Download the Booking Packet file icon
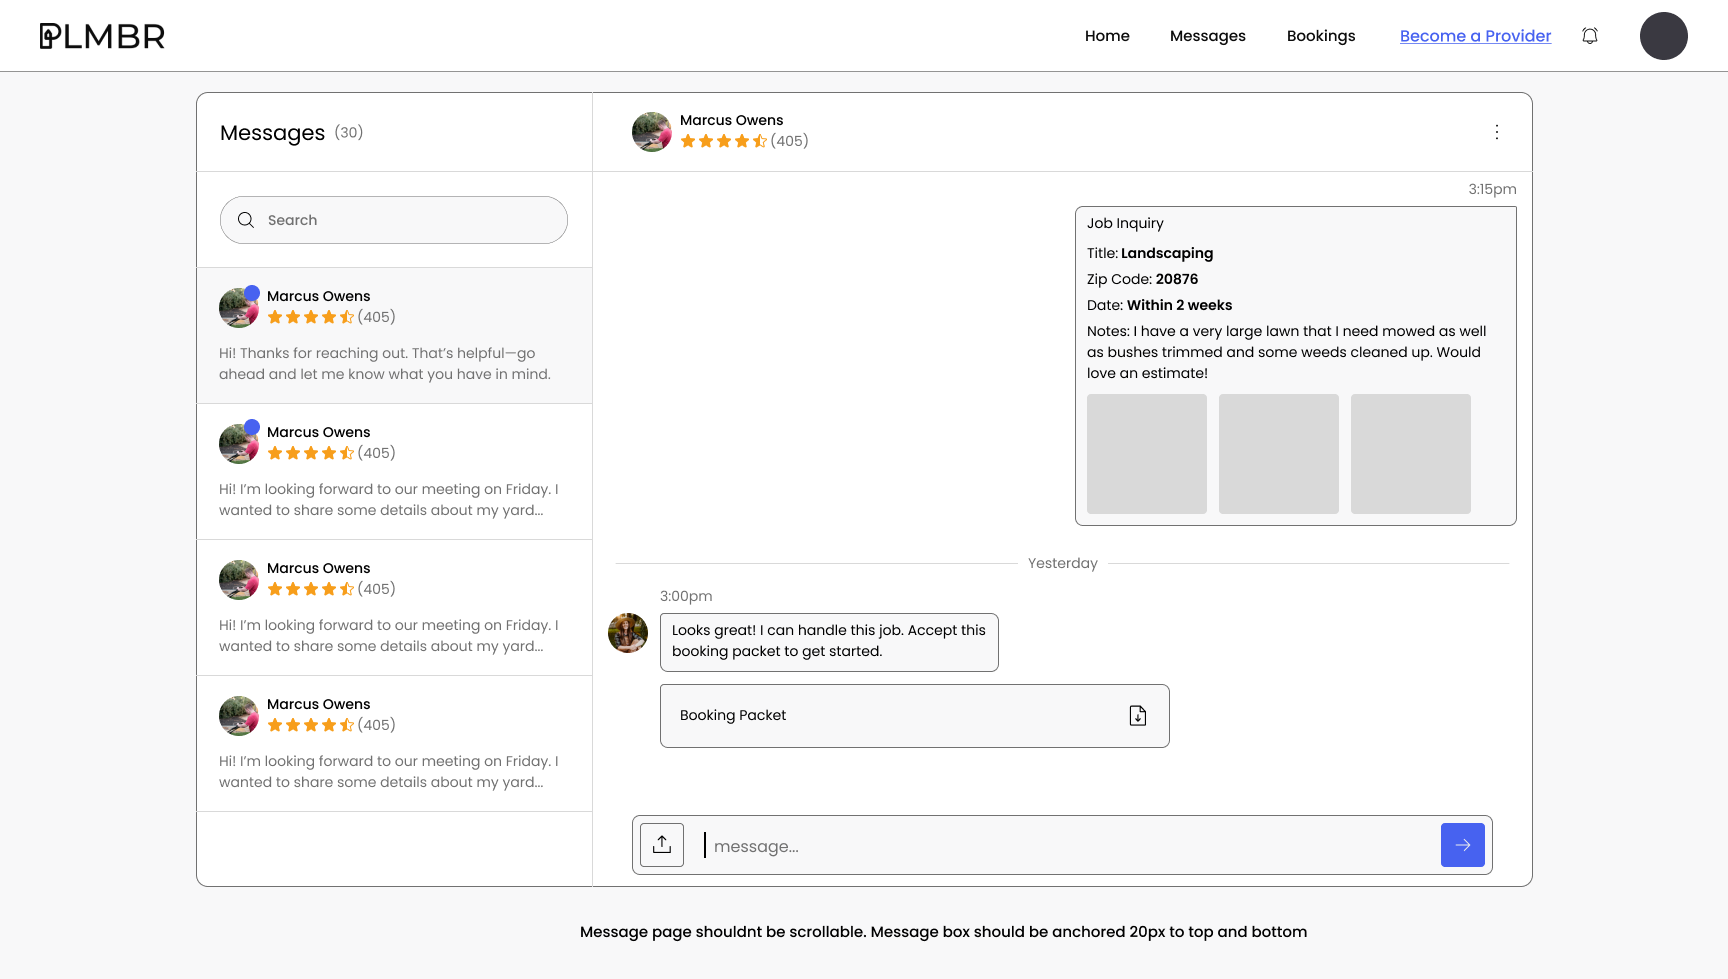1728x979 pixels. [x=1138, y=715]
